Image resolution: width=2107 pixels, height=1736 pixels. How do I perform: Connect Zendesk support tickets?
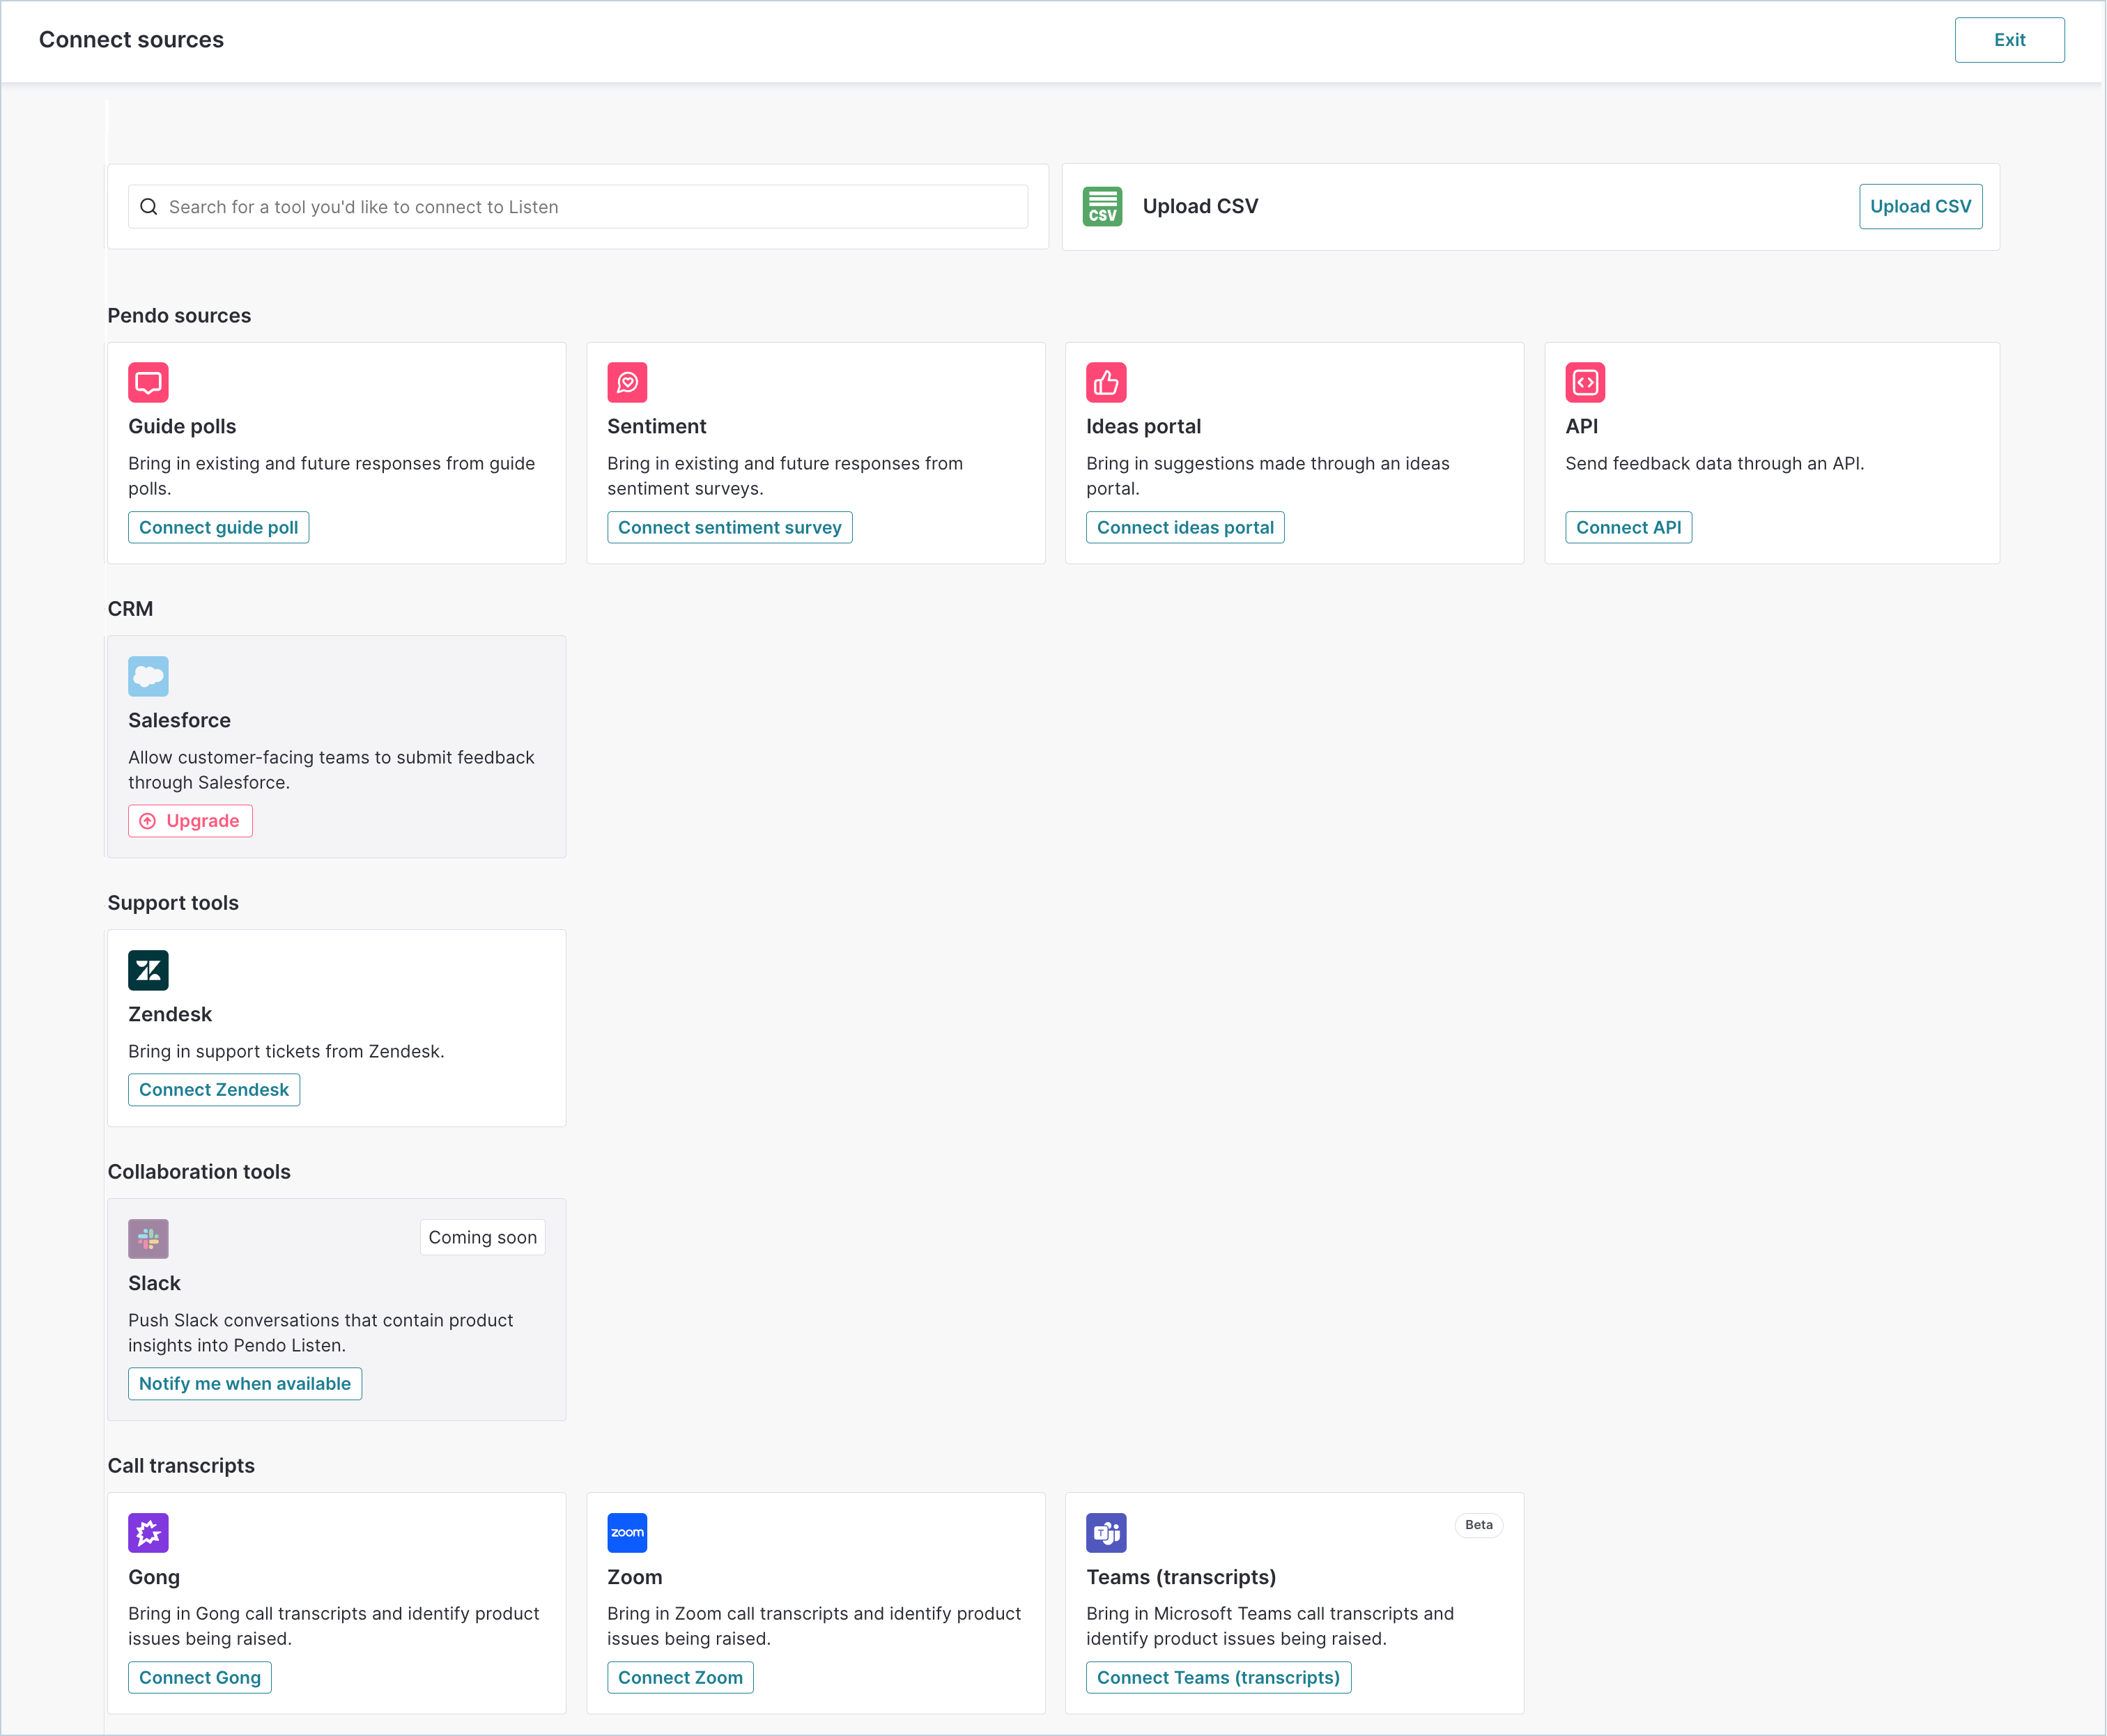214,1090
